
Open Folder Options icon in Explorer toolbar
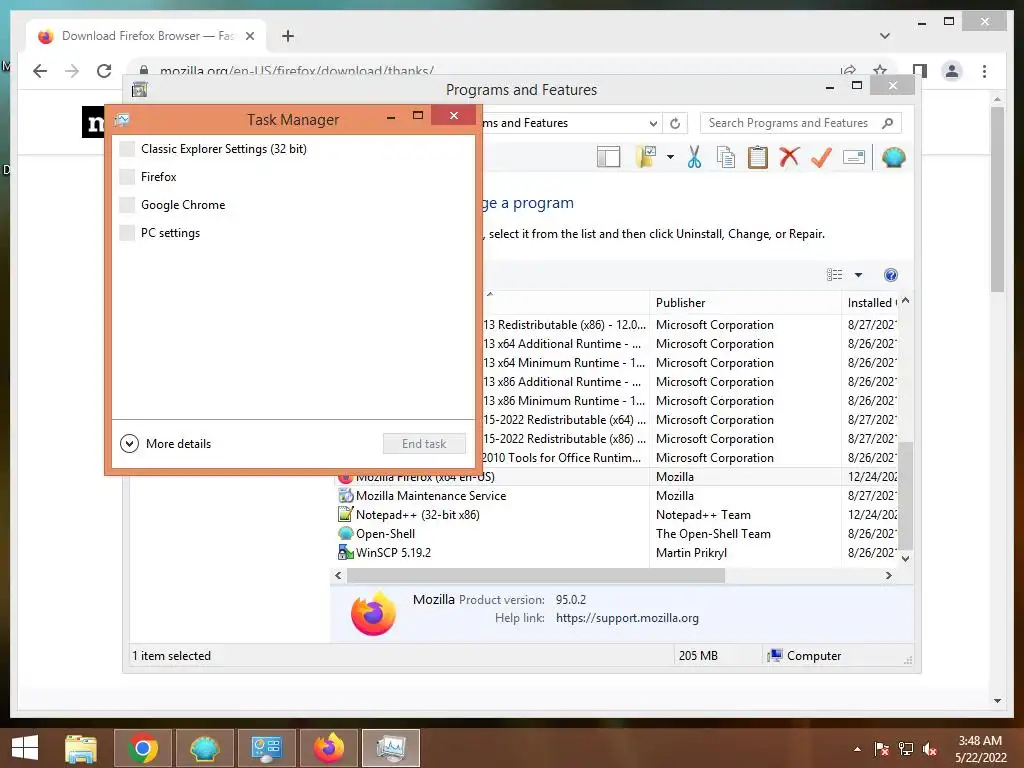click(645, 157)
